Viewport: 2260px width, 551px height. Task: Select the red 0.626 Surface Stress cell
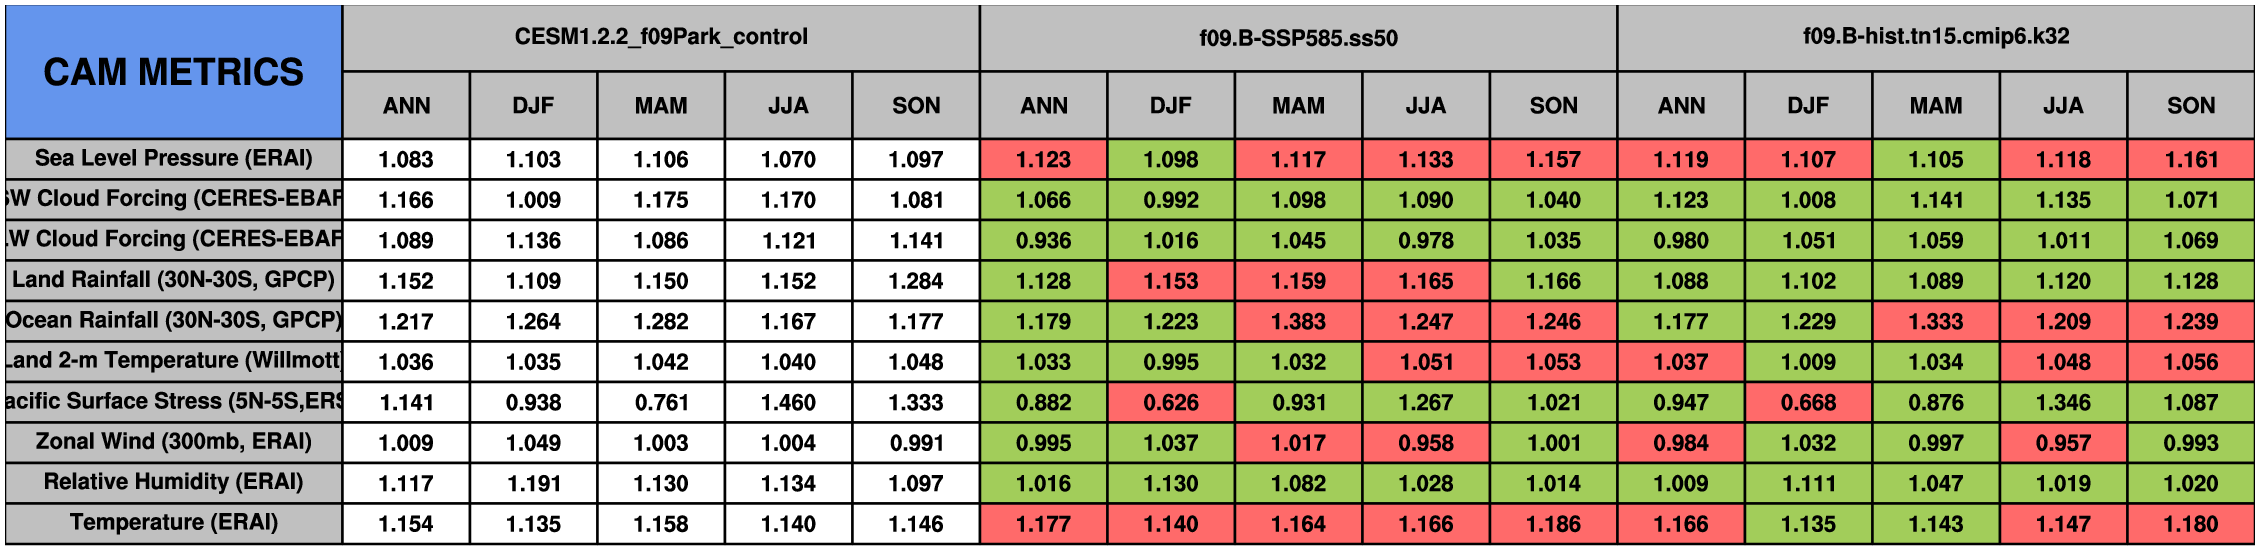(x=1171, y=402)
